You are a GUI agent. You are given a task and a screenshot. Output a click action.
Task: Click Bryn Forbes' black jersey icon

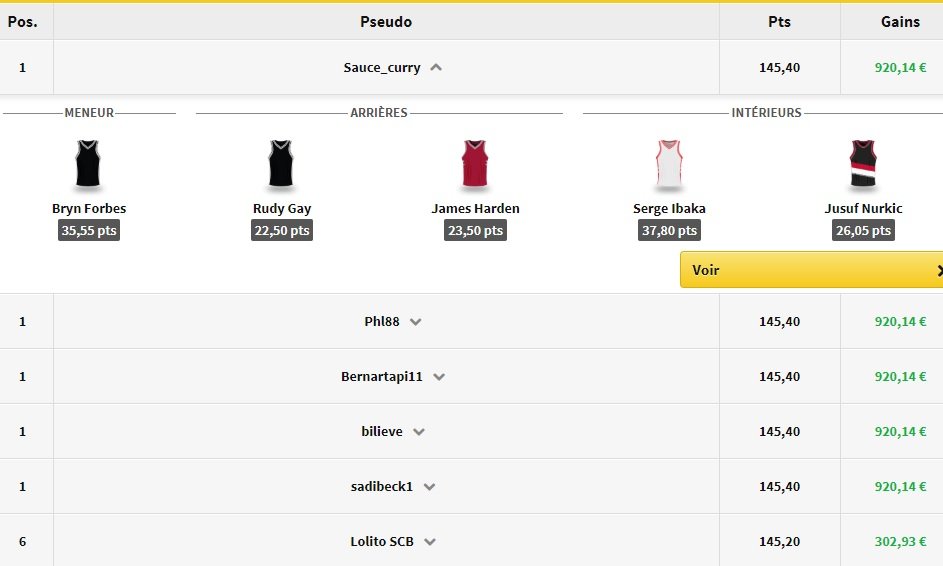coord(89,164)
